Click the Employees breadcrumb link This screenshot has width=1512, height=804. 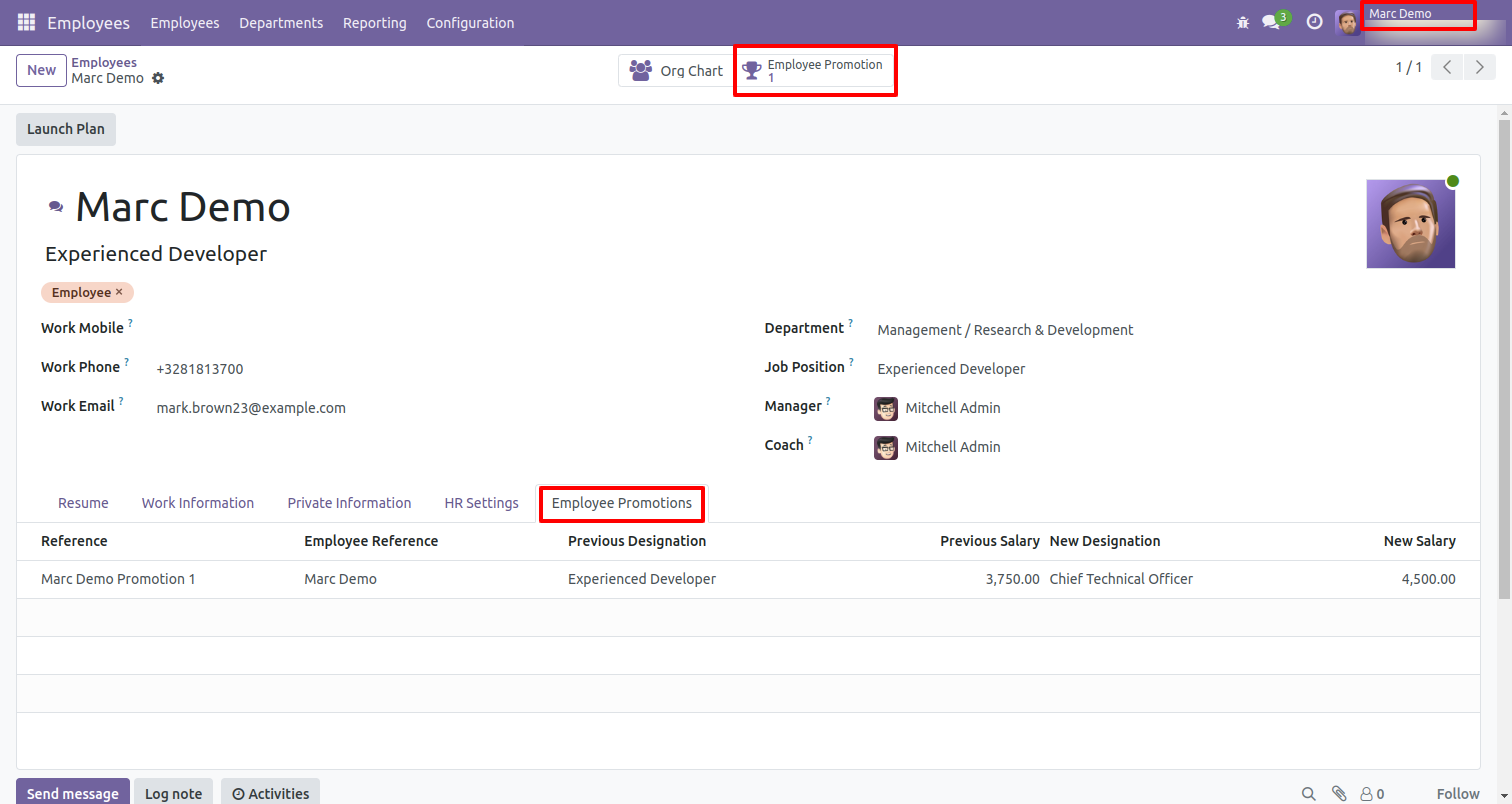[x=104, y=62]
